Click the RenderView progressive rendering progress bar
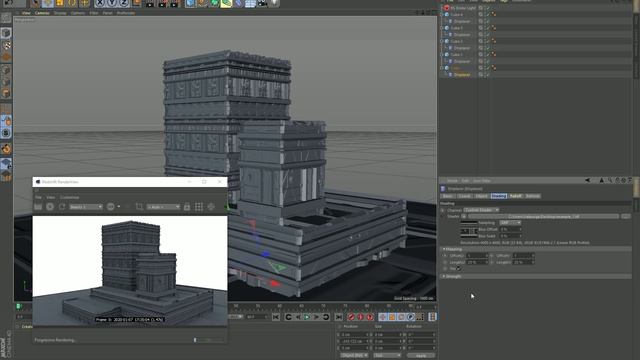640x360 pixels. 209,340
